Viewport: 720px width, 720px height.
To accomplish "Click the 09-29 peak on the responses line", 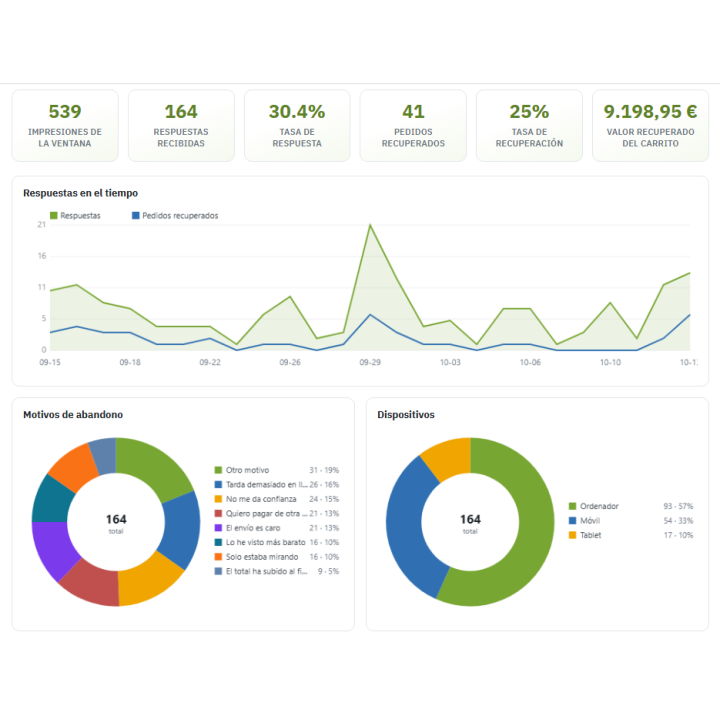I will (x=370, y=225).
